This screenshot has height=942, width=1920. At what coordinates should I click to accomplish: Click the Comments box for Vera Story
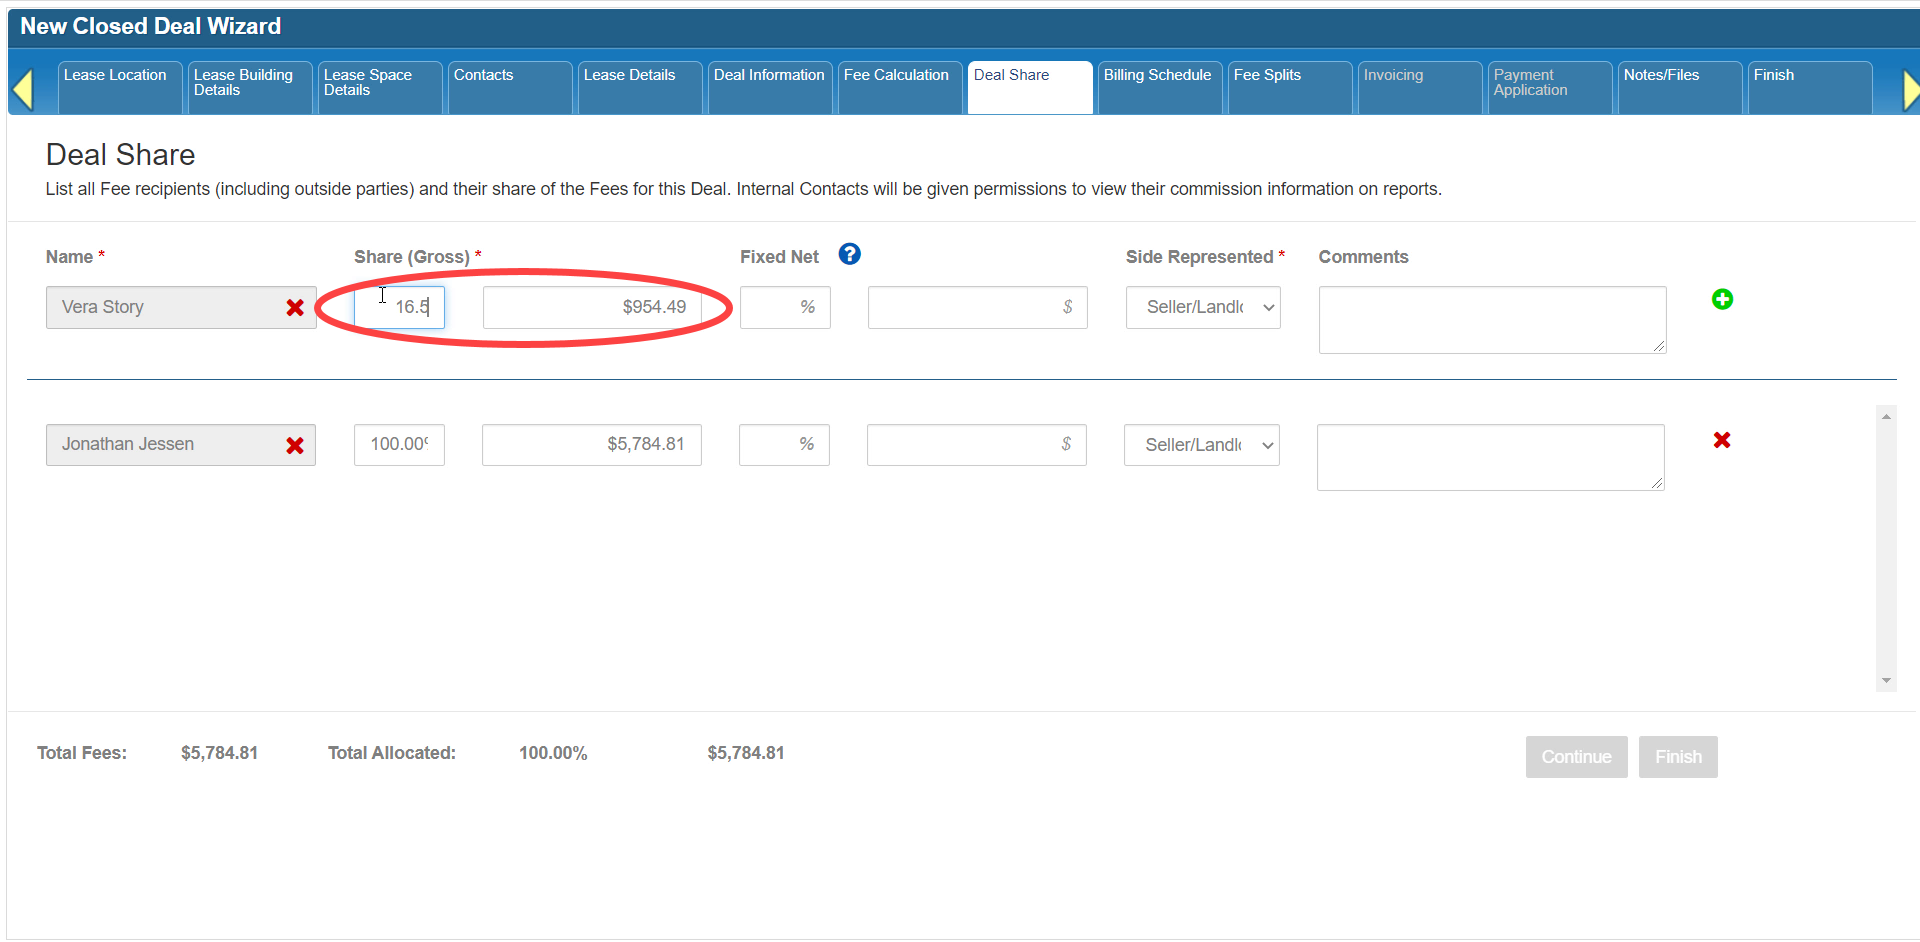1491,320
